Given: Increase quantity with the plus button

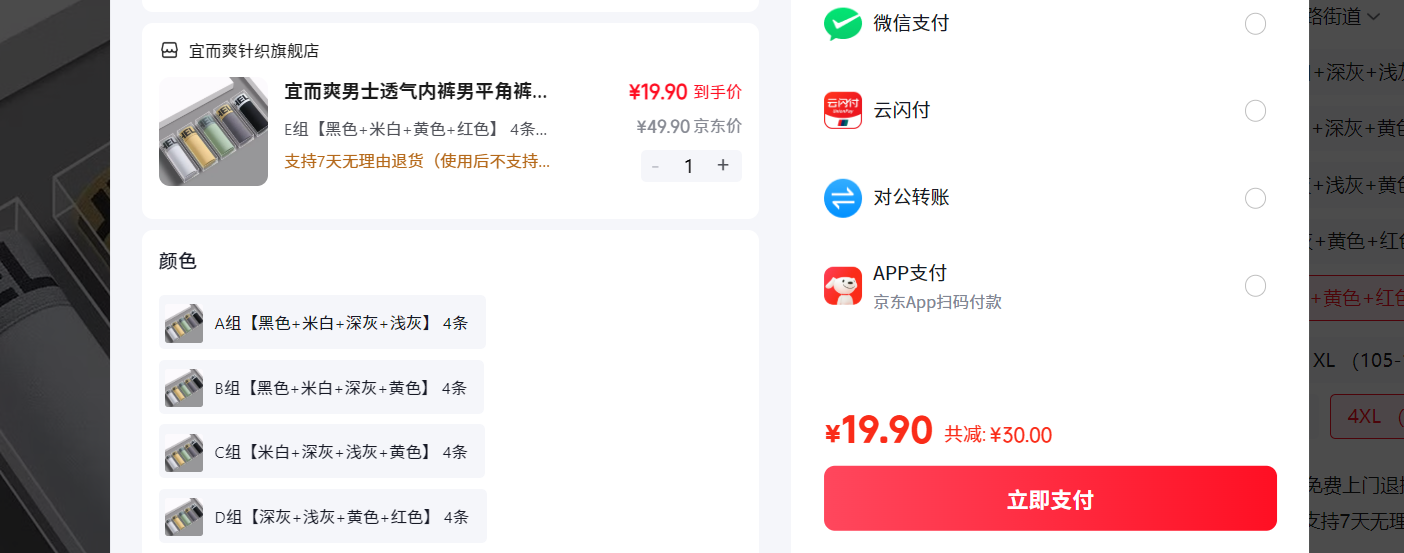Looking at the screenshot, I should 723,166.
